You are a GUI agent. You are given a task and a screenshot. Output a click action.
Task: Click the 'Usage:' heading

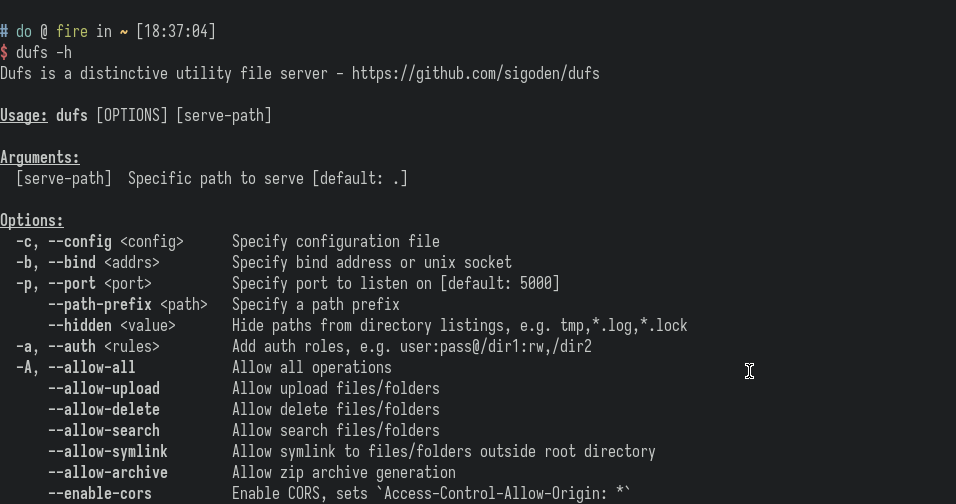[24, 116]
